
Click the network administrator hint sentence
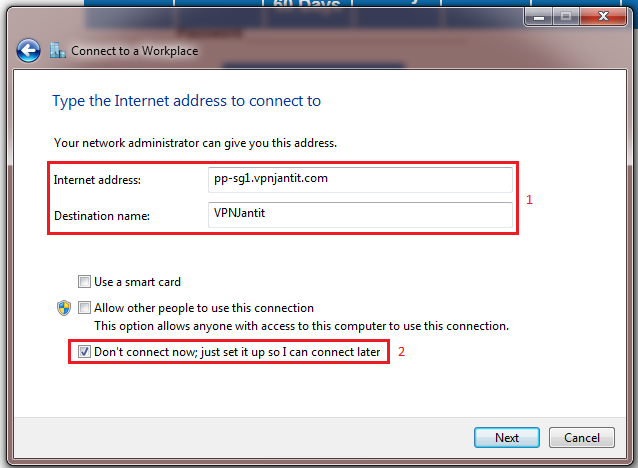[195, 143]
